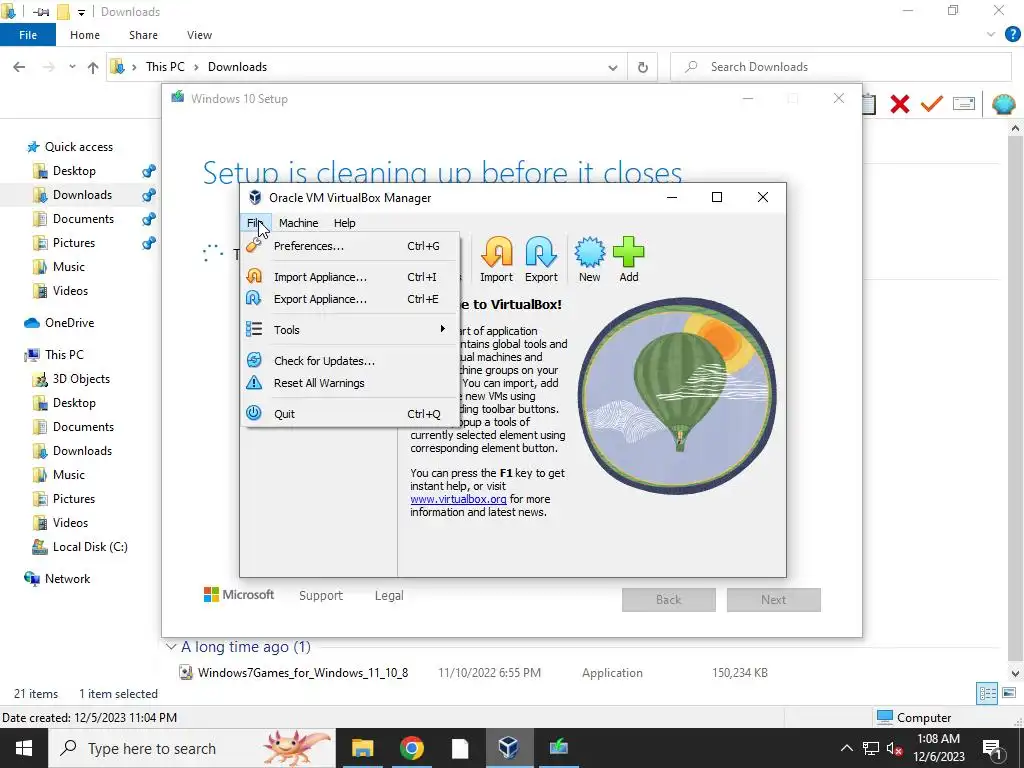Click the red X delete icon
This screenshot has width=1024, height=768.
(x=899, y=104)
